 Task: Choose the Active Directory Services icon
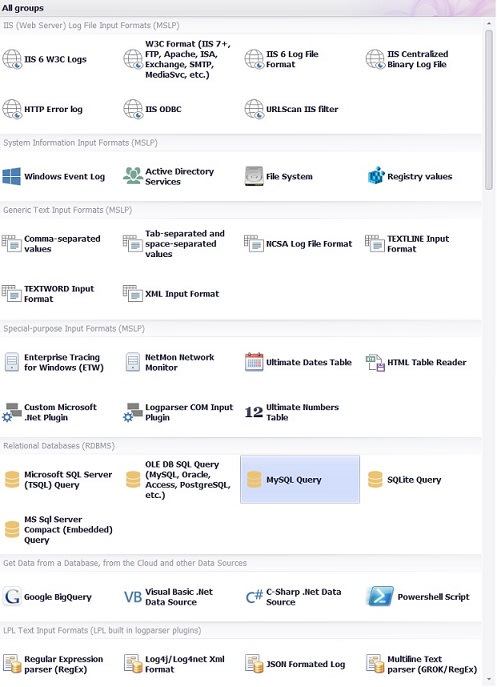132,177
